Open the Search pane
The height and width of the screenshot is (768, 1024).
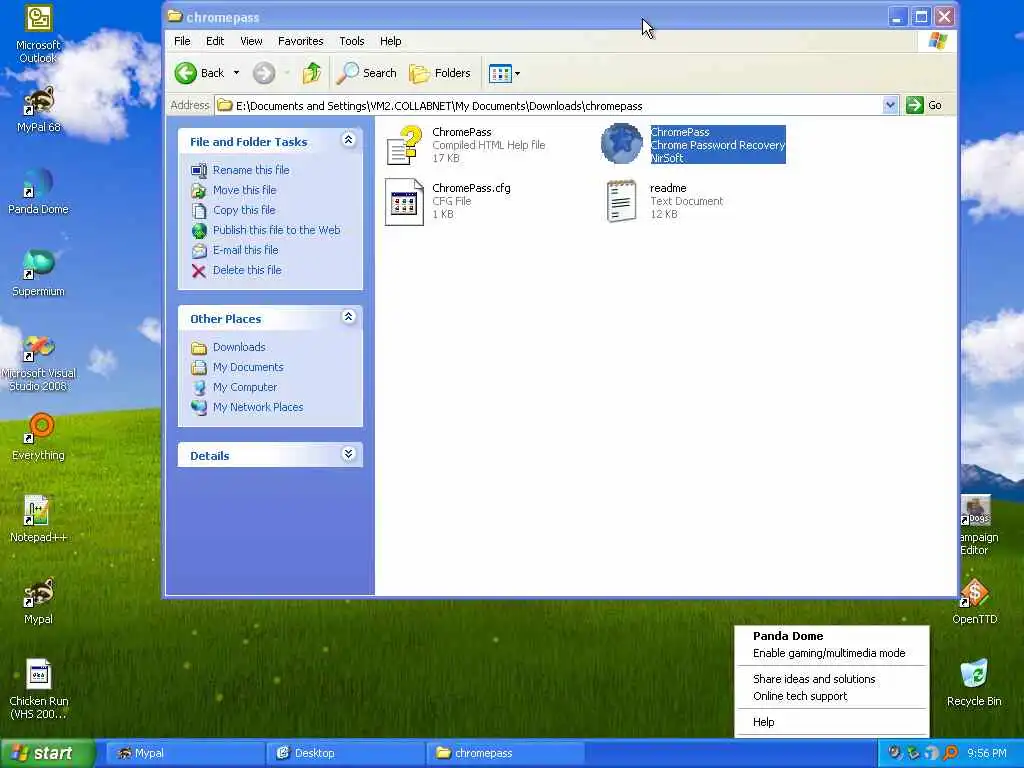[366, 73]
